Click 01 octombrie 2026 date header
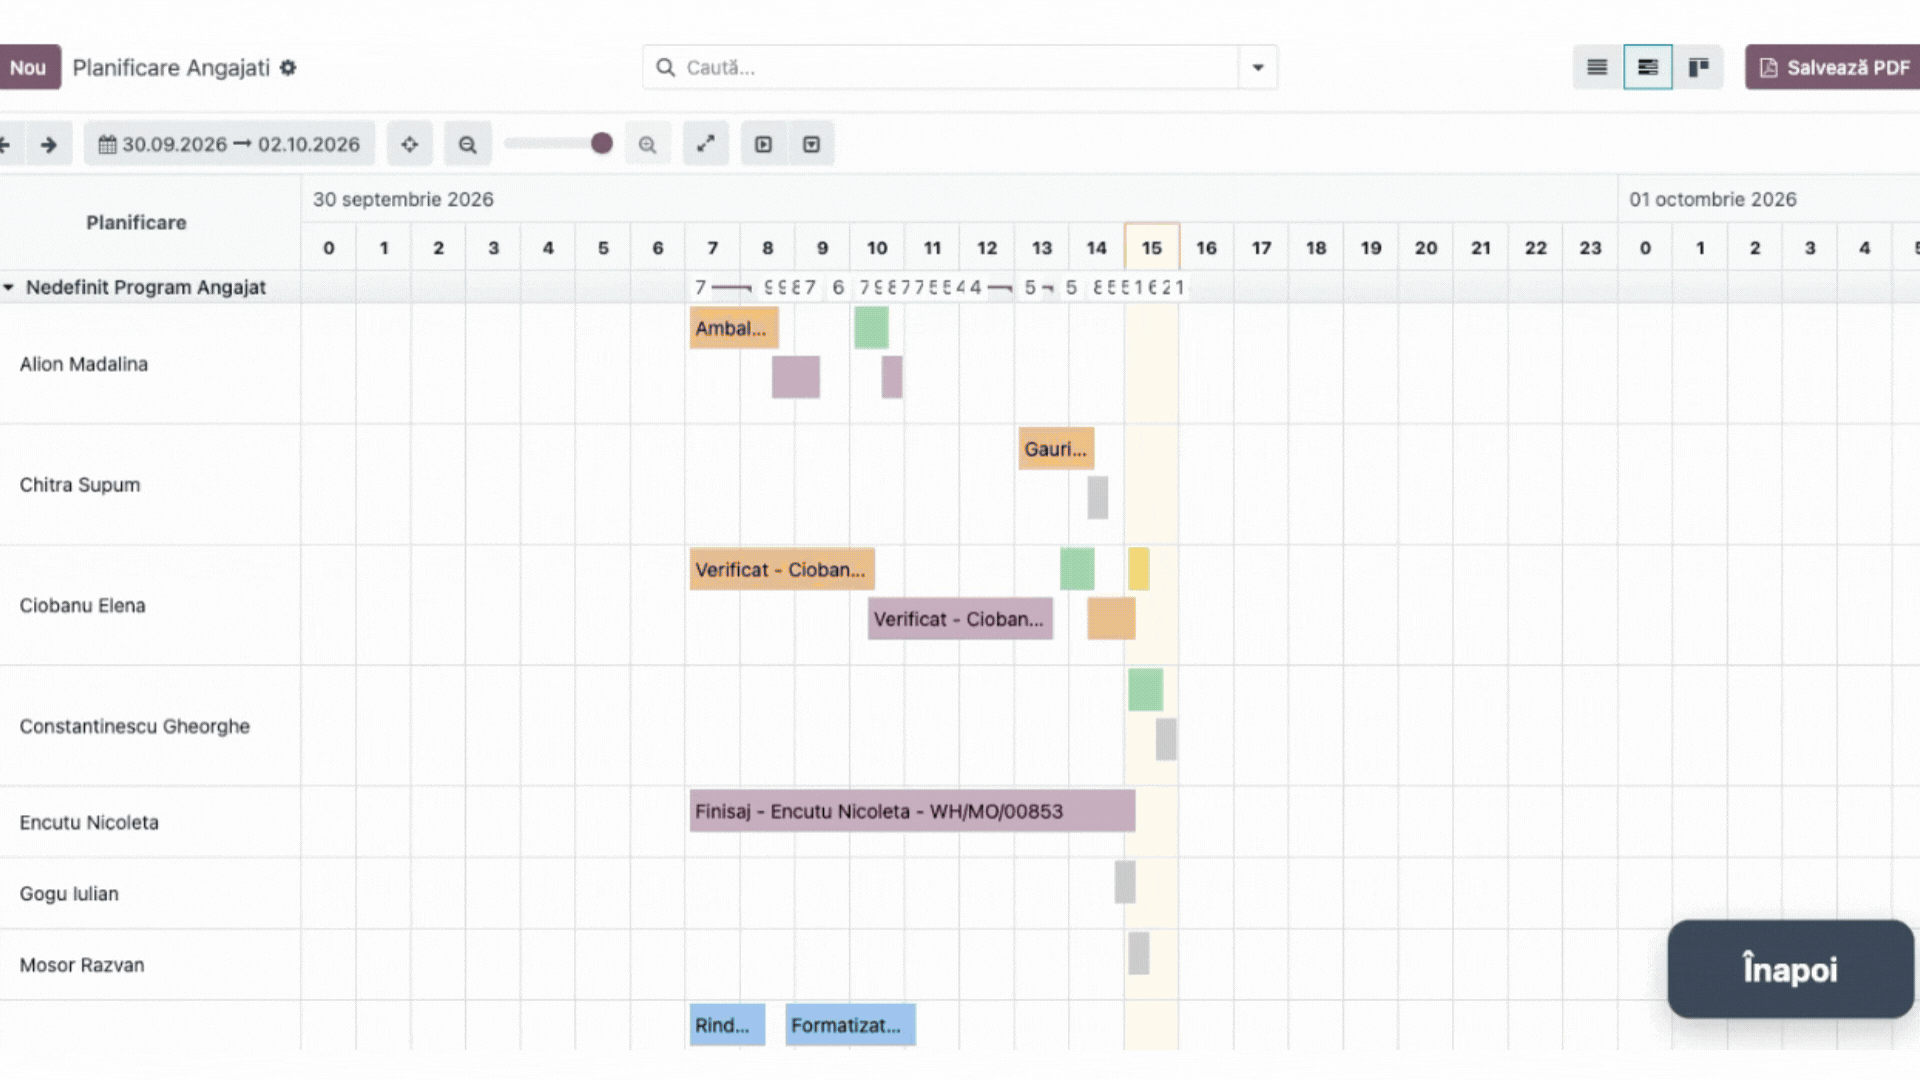Image resolution: width=1920 pixels, height=1080 pixels. (1712, 199)
